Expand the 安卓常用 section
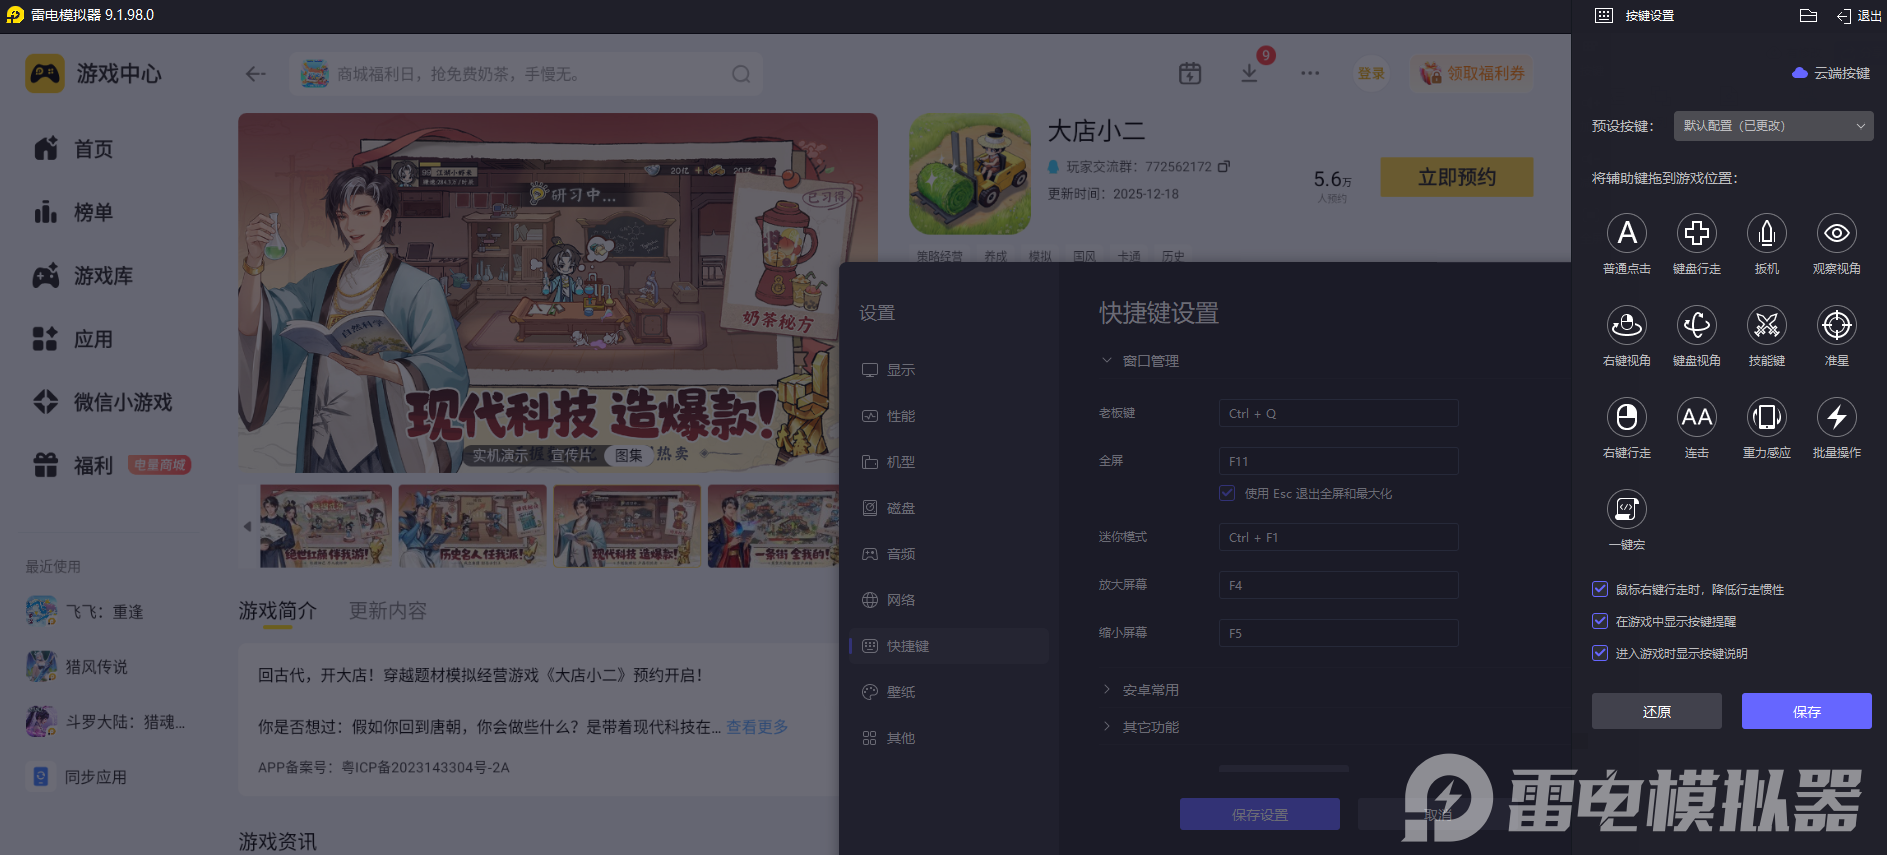This screenshot has height=855, width=1887. 1149,690
